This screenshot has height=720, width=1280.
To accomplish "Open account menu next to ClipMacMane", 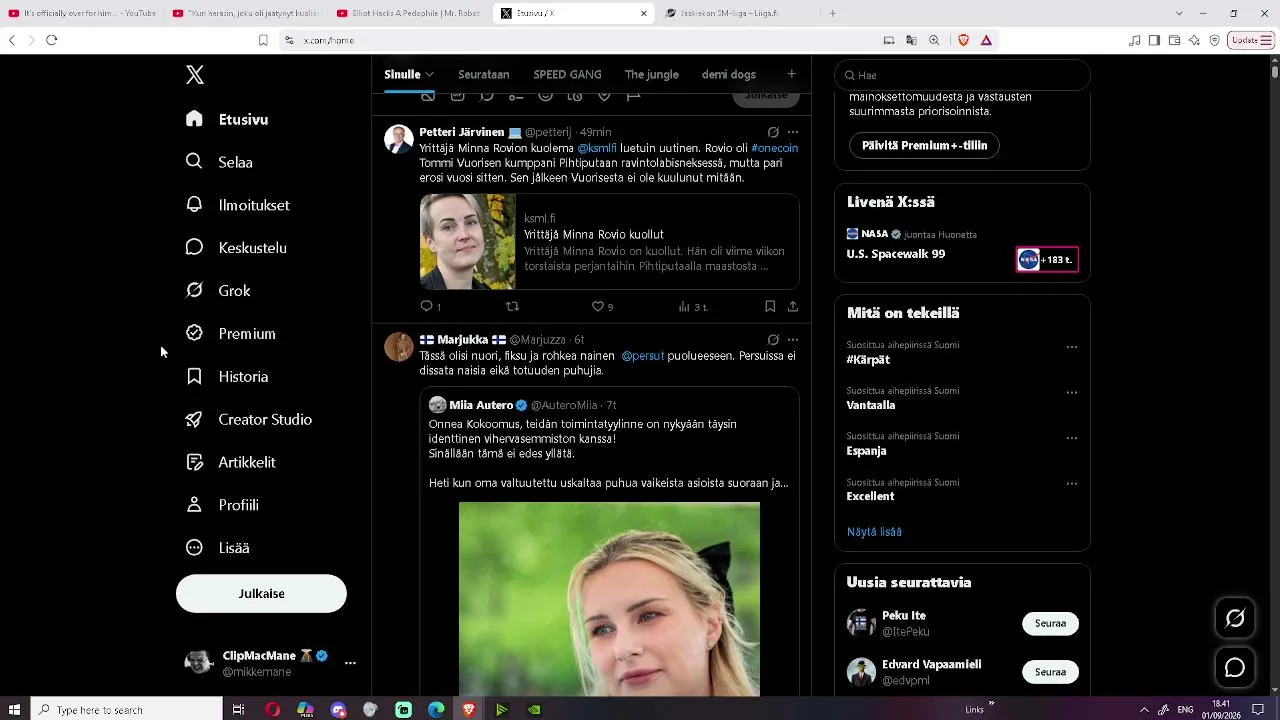I will (350, 663).
